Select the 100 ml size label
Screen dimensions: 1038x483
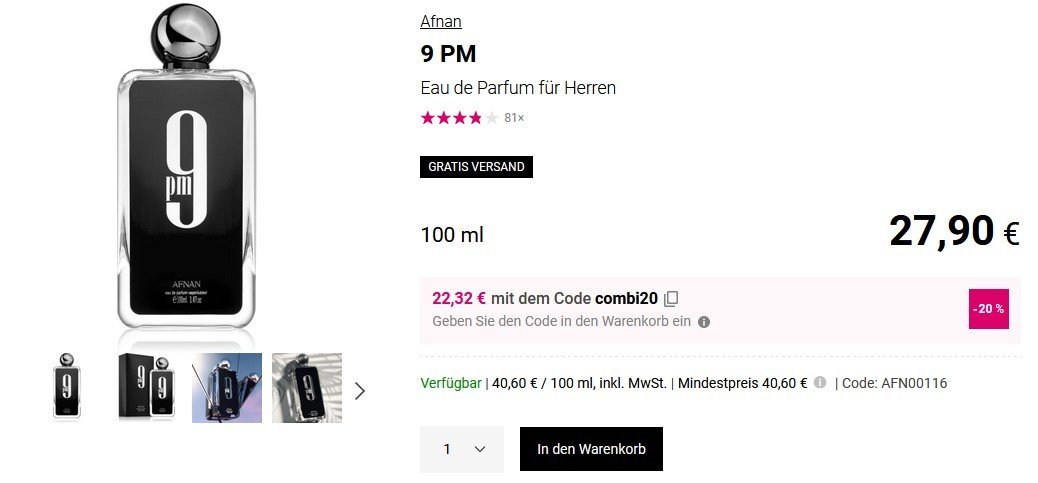tap(452, 235)
